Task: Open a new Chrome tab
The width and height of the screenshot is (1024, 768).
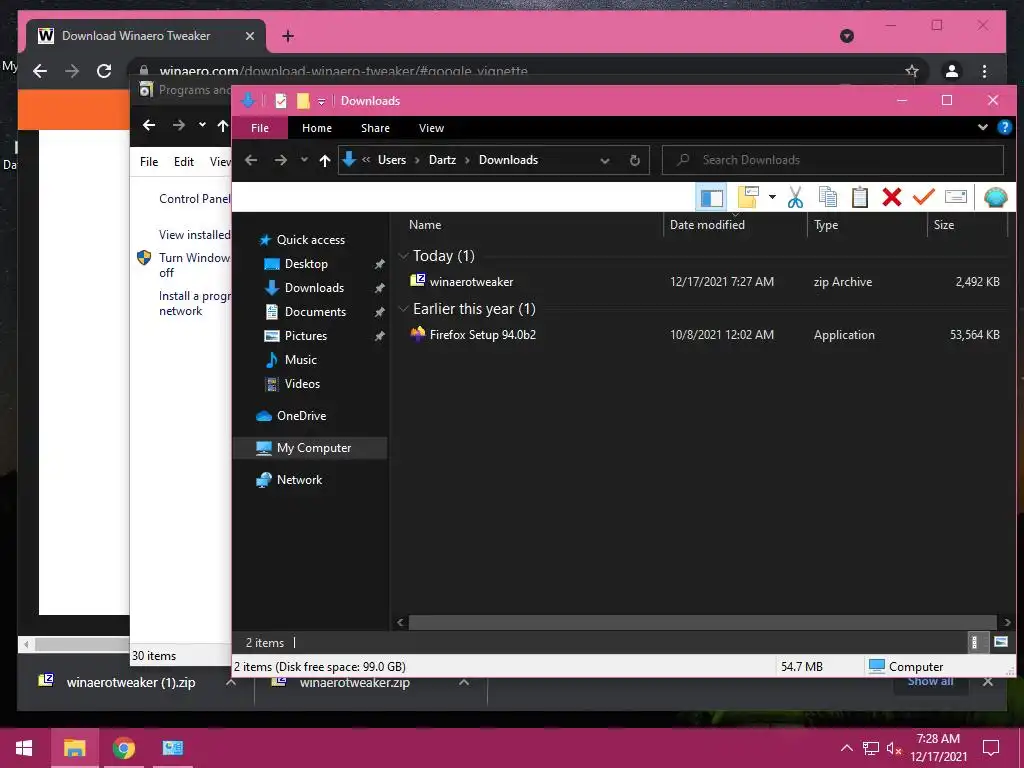Action: click(x=288, y=36)
